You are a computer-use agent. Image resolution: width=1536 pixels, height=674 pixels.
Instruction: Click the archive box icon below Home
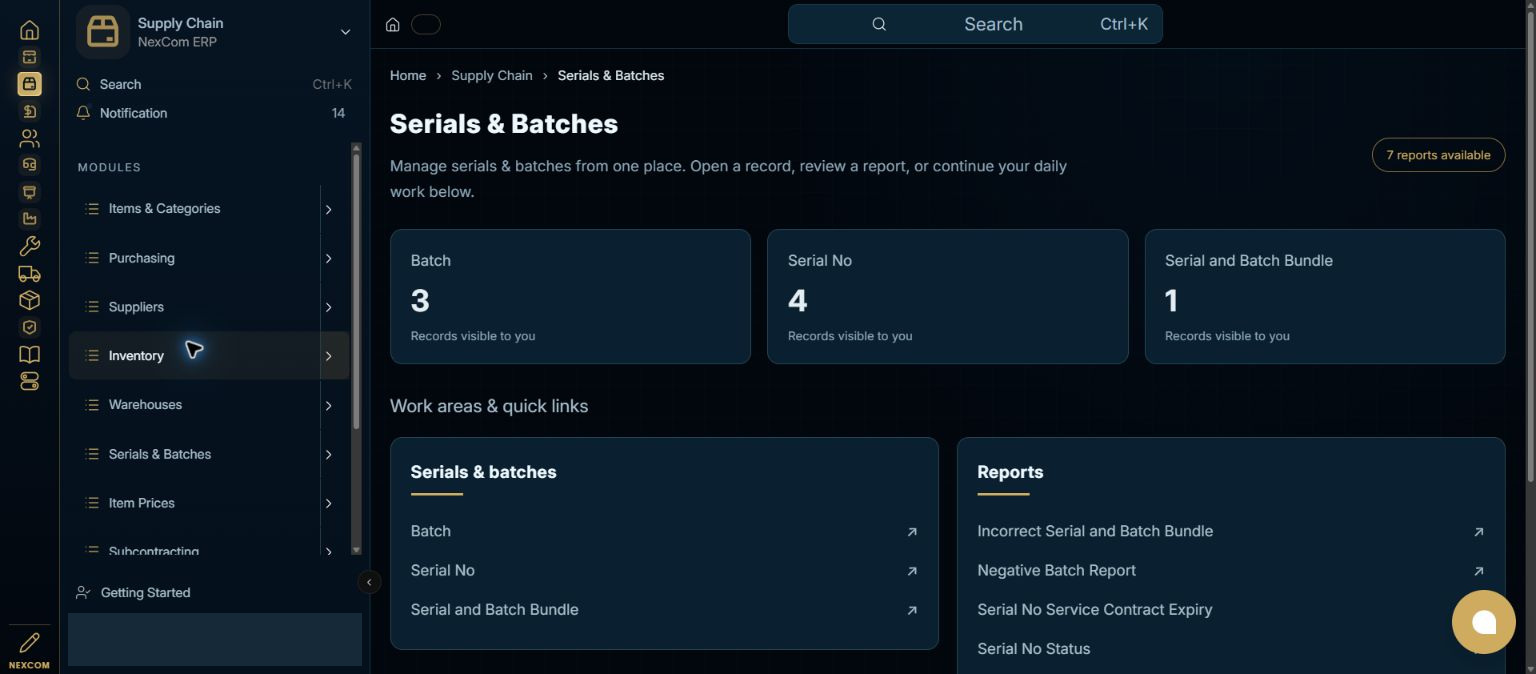(x=29, y=57)
